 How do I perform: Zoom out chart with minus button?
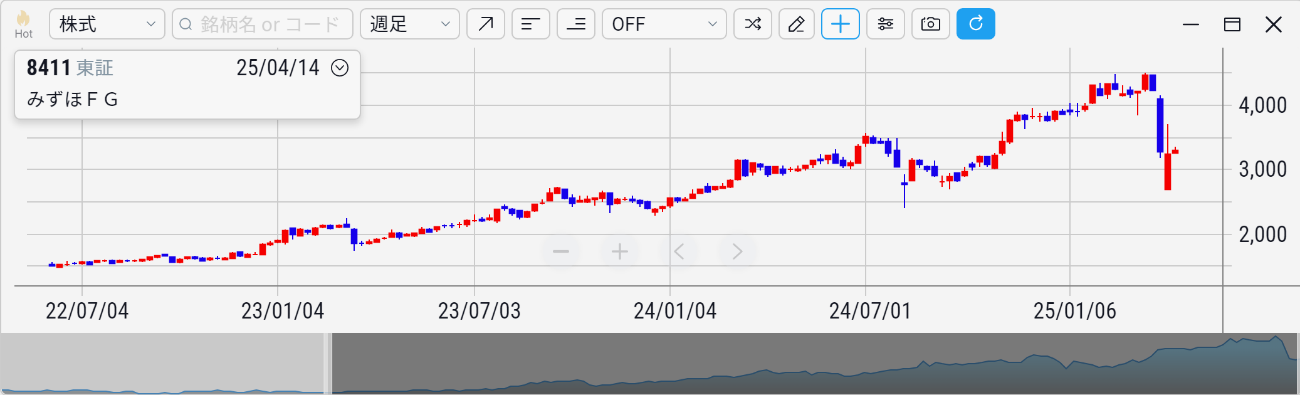(560, 251)
